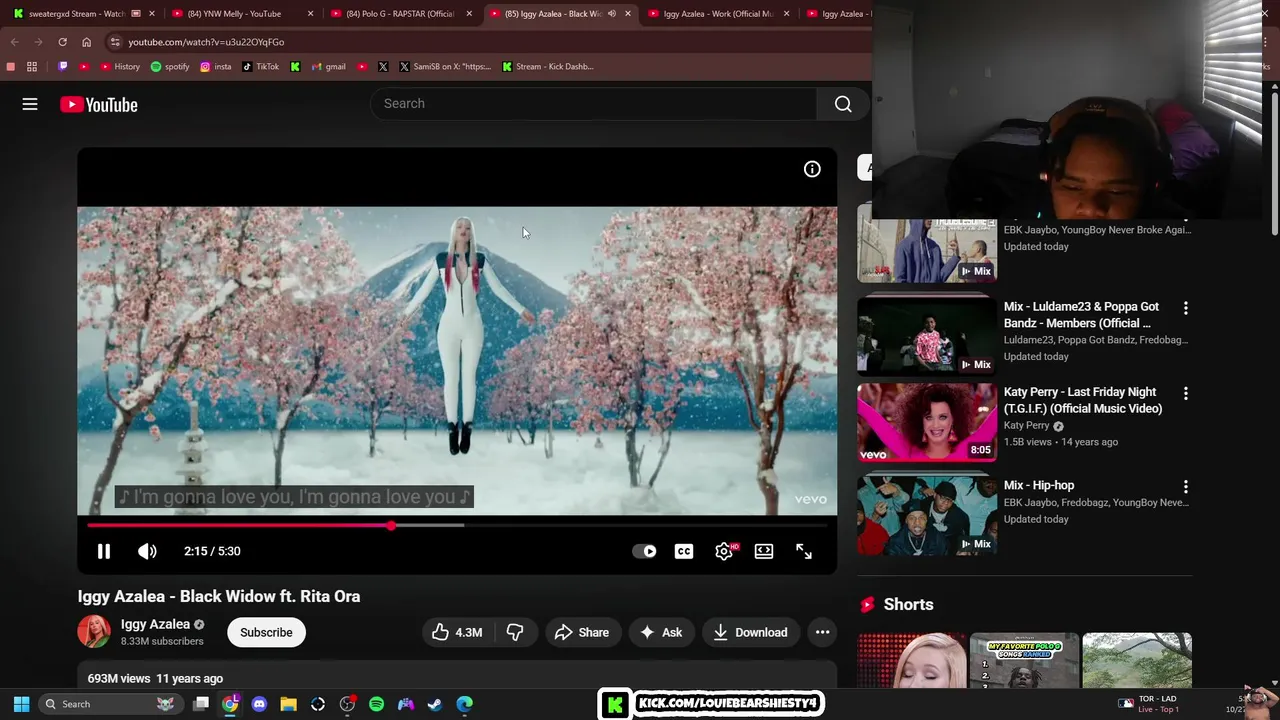1280x720 pixels.
Task: Open the Iggy Azalea channel name link
Action: tap(155, 624)
